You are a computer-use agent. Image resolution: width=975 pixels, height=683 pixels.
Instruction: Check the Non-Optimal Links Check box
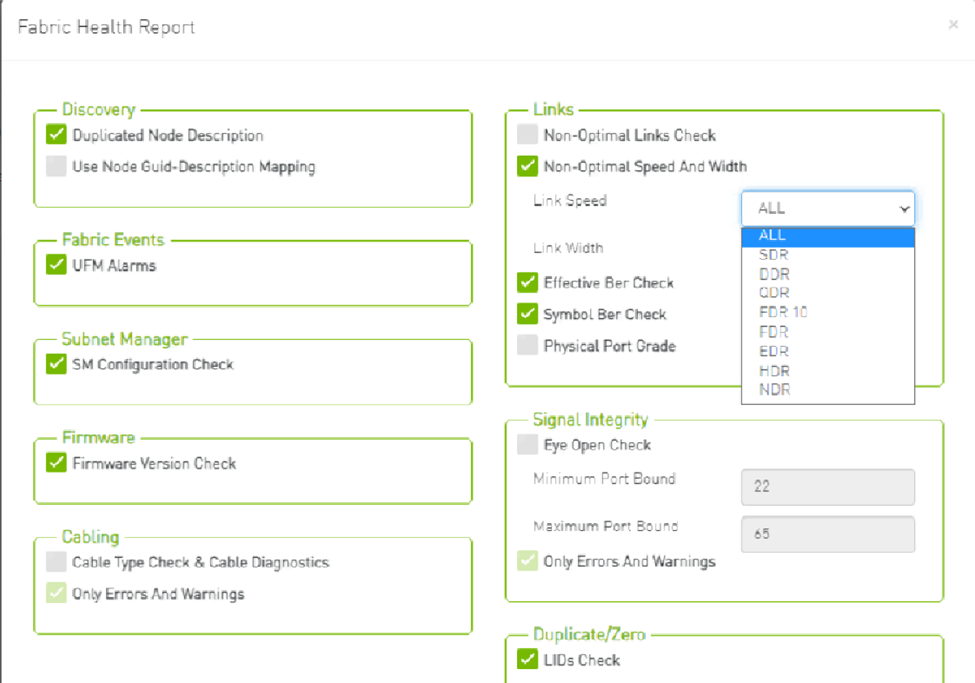527,135
